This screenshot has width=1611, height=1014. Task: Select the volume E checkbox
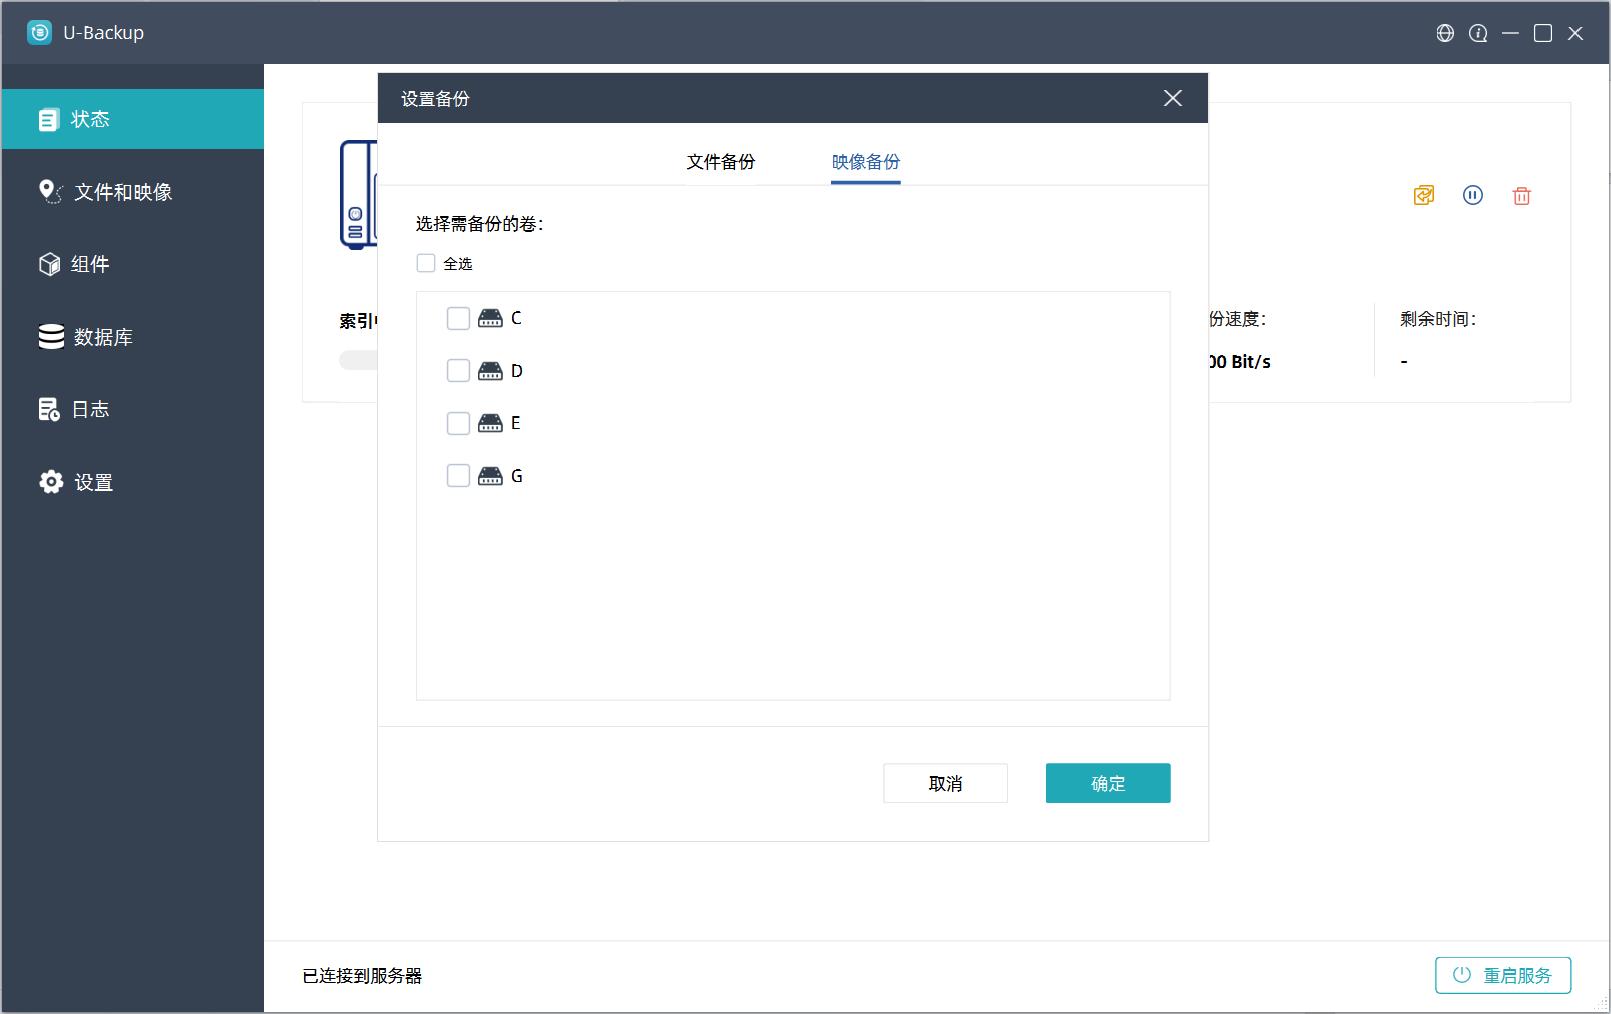click(458, 423)
